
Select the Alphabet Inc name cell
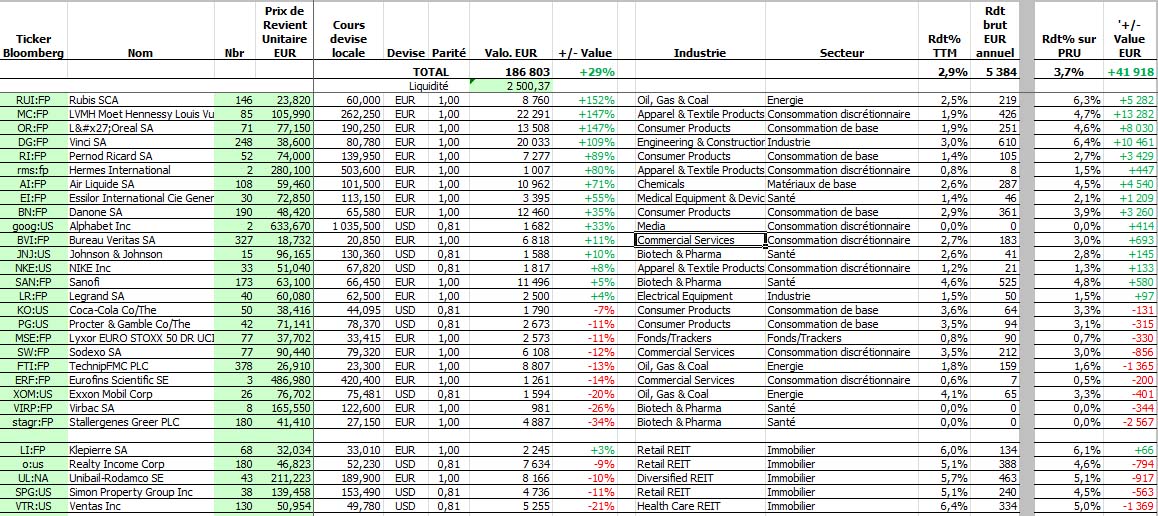coord(140,226)
